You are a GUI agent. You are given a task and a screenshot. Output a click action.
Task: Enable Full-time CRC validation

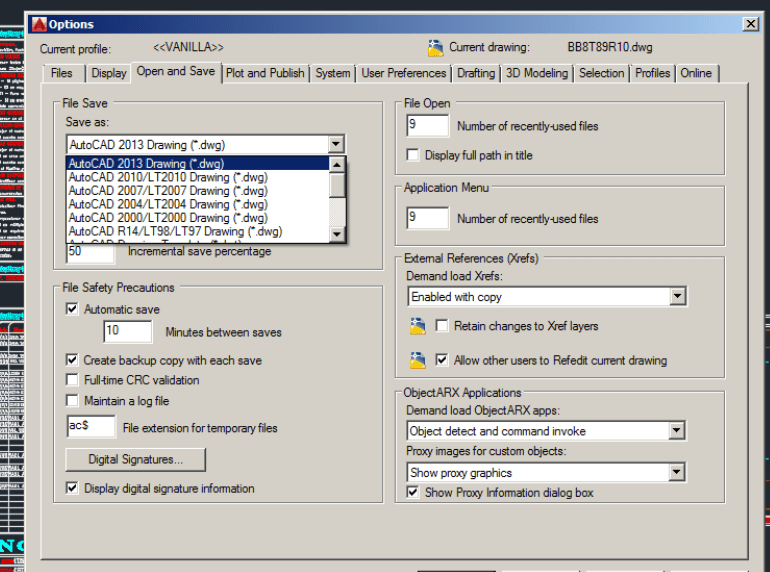click(x=72, y=380)
